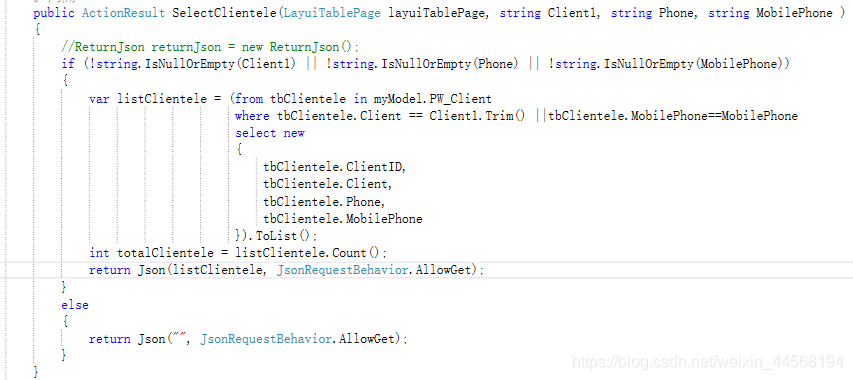Click the 'SelectClientele' method name

pyautogui.click(x=224, y=13)
